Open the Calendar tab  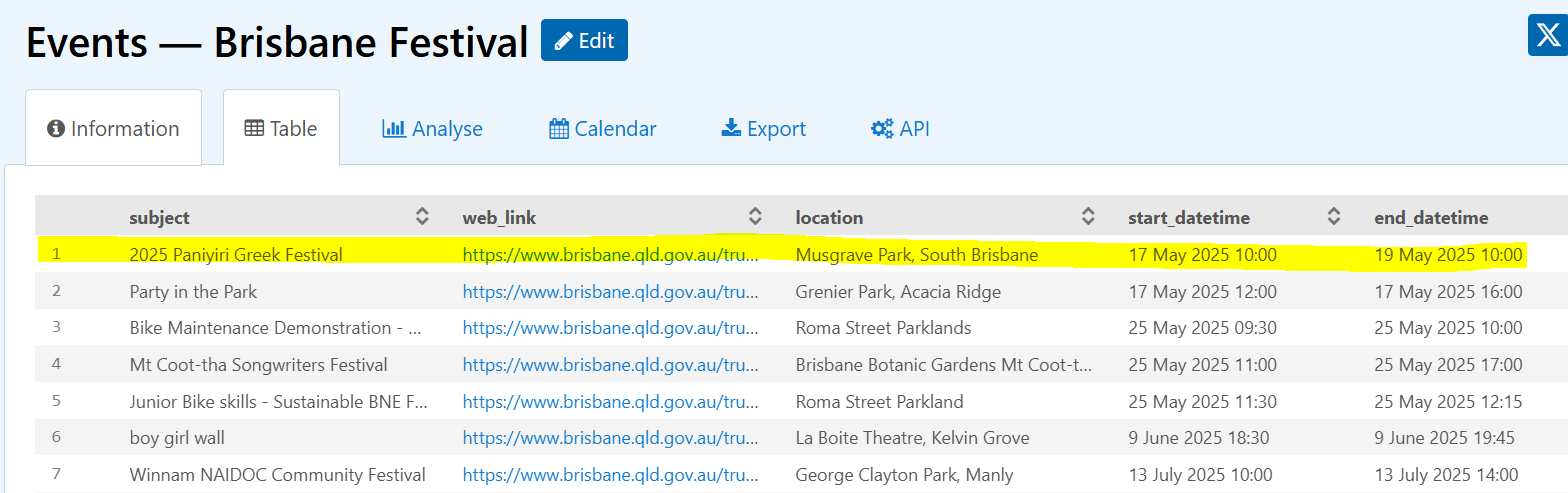[x=602, y=128]
